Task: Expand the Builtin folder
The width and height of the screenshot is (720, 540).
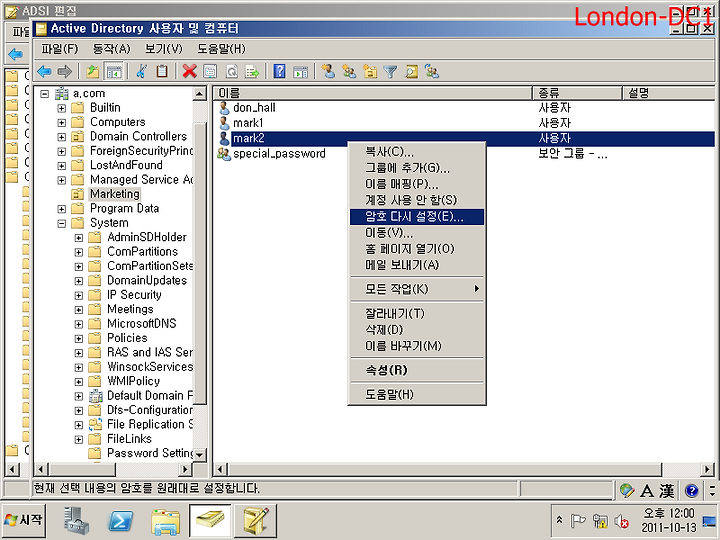Action: 62,108
